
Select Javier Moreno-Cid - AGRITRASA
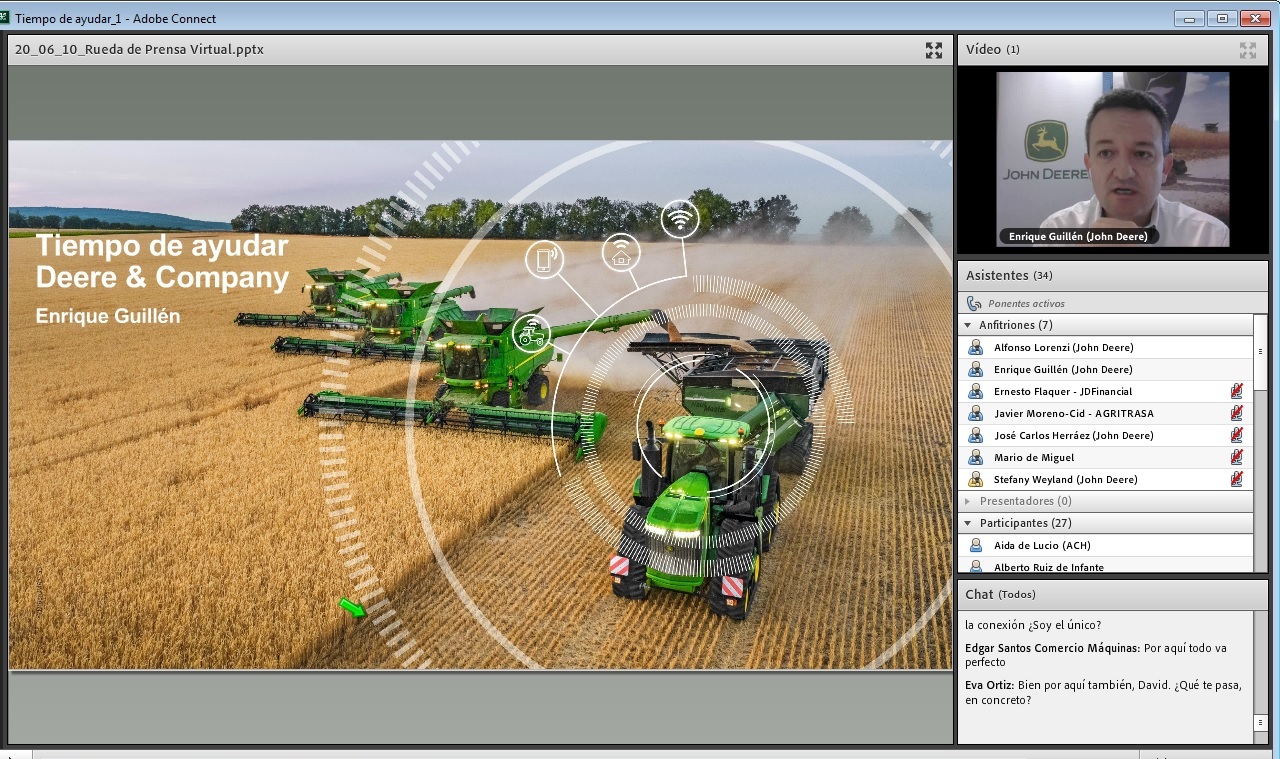pos(1106,414)
